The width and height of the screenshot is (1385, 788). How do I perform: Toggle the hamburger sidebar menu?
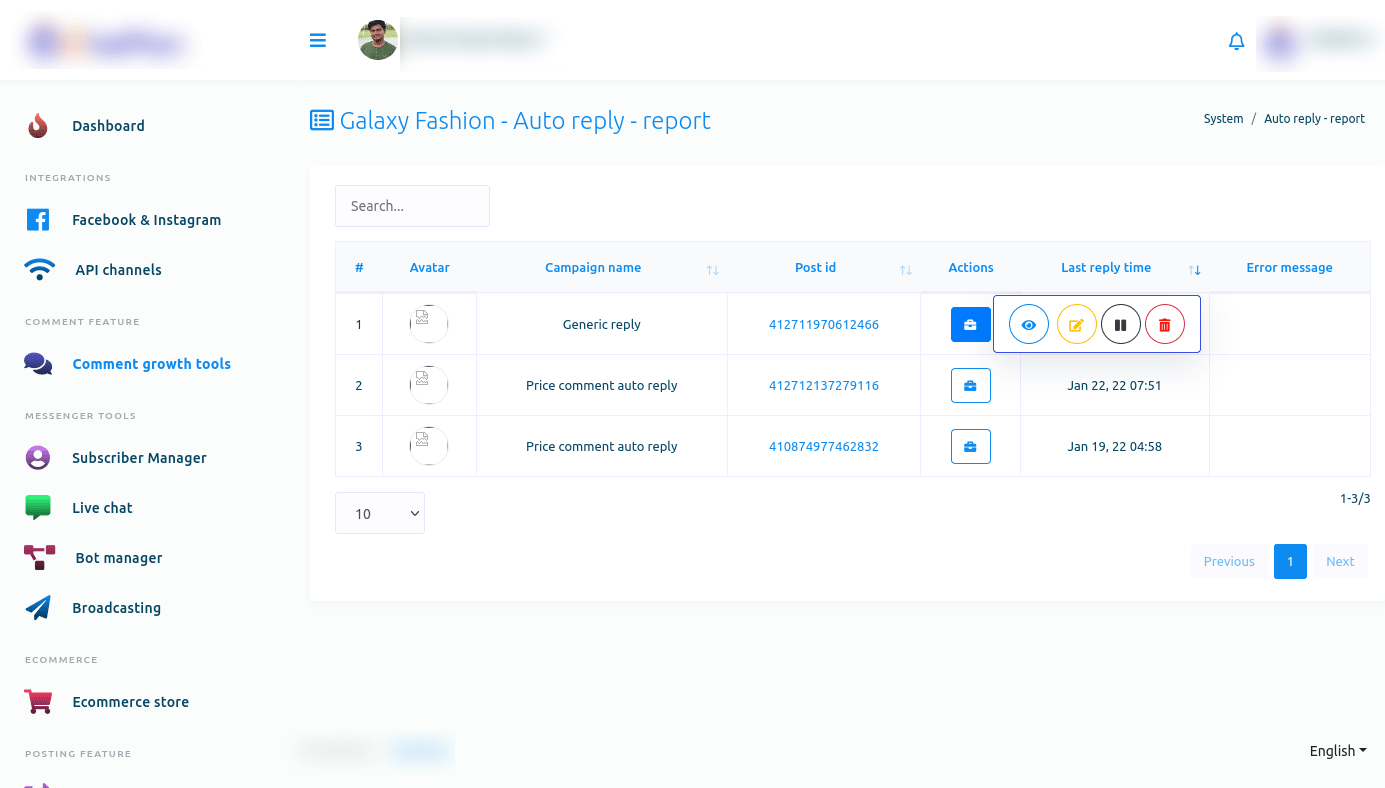[318, 41]
